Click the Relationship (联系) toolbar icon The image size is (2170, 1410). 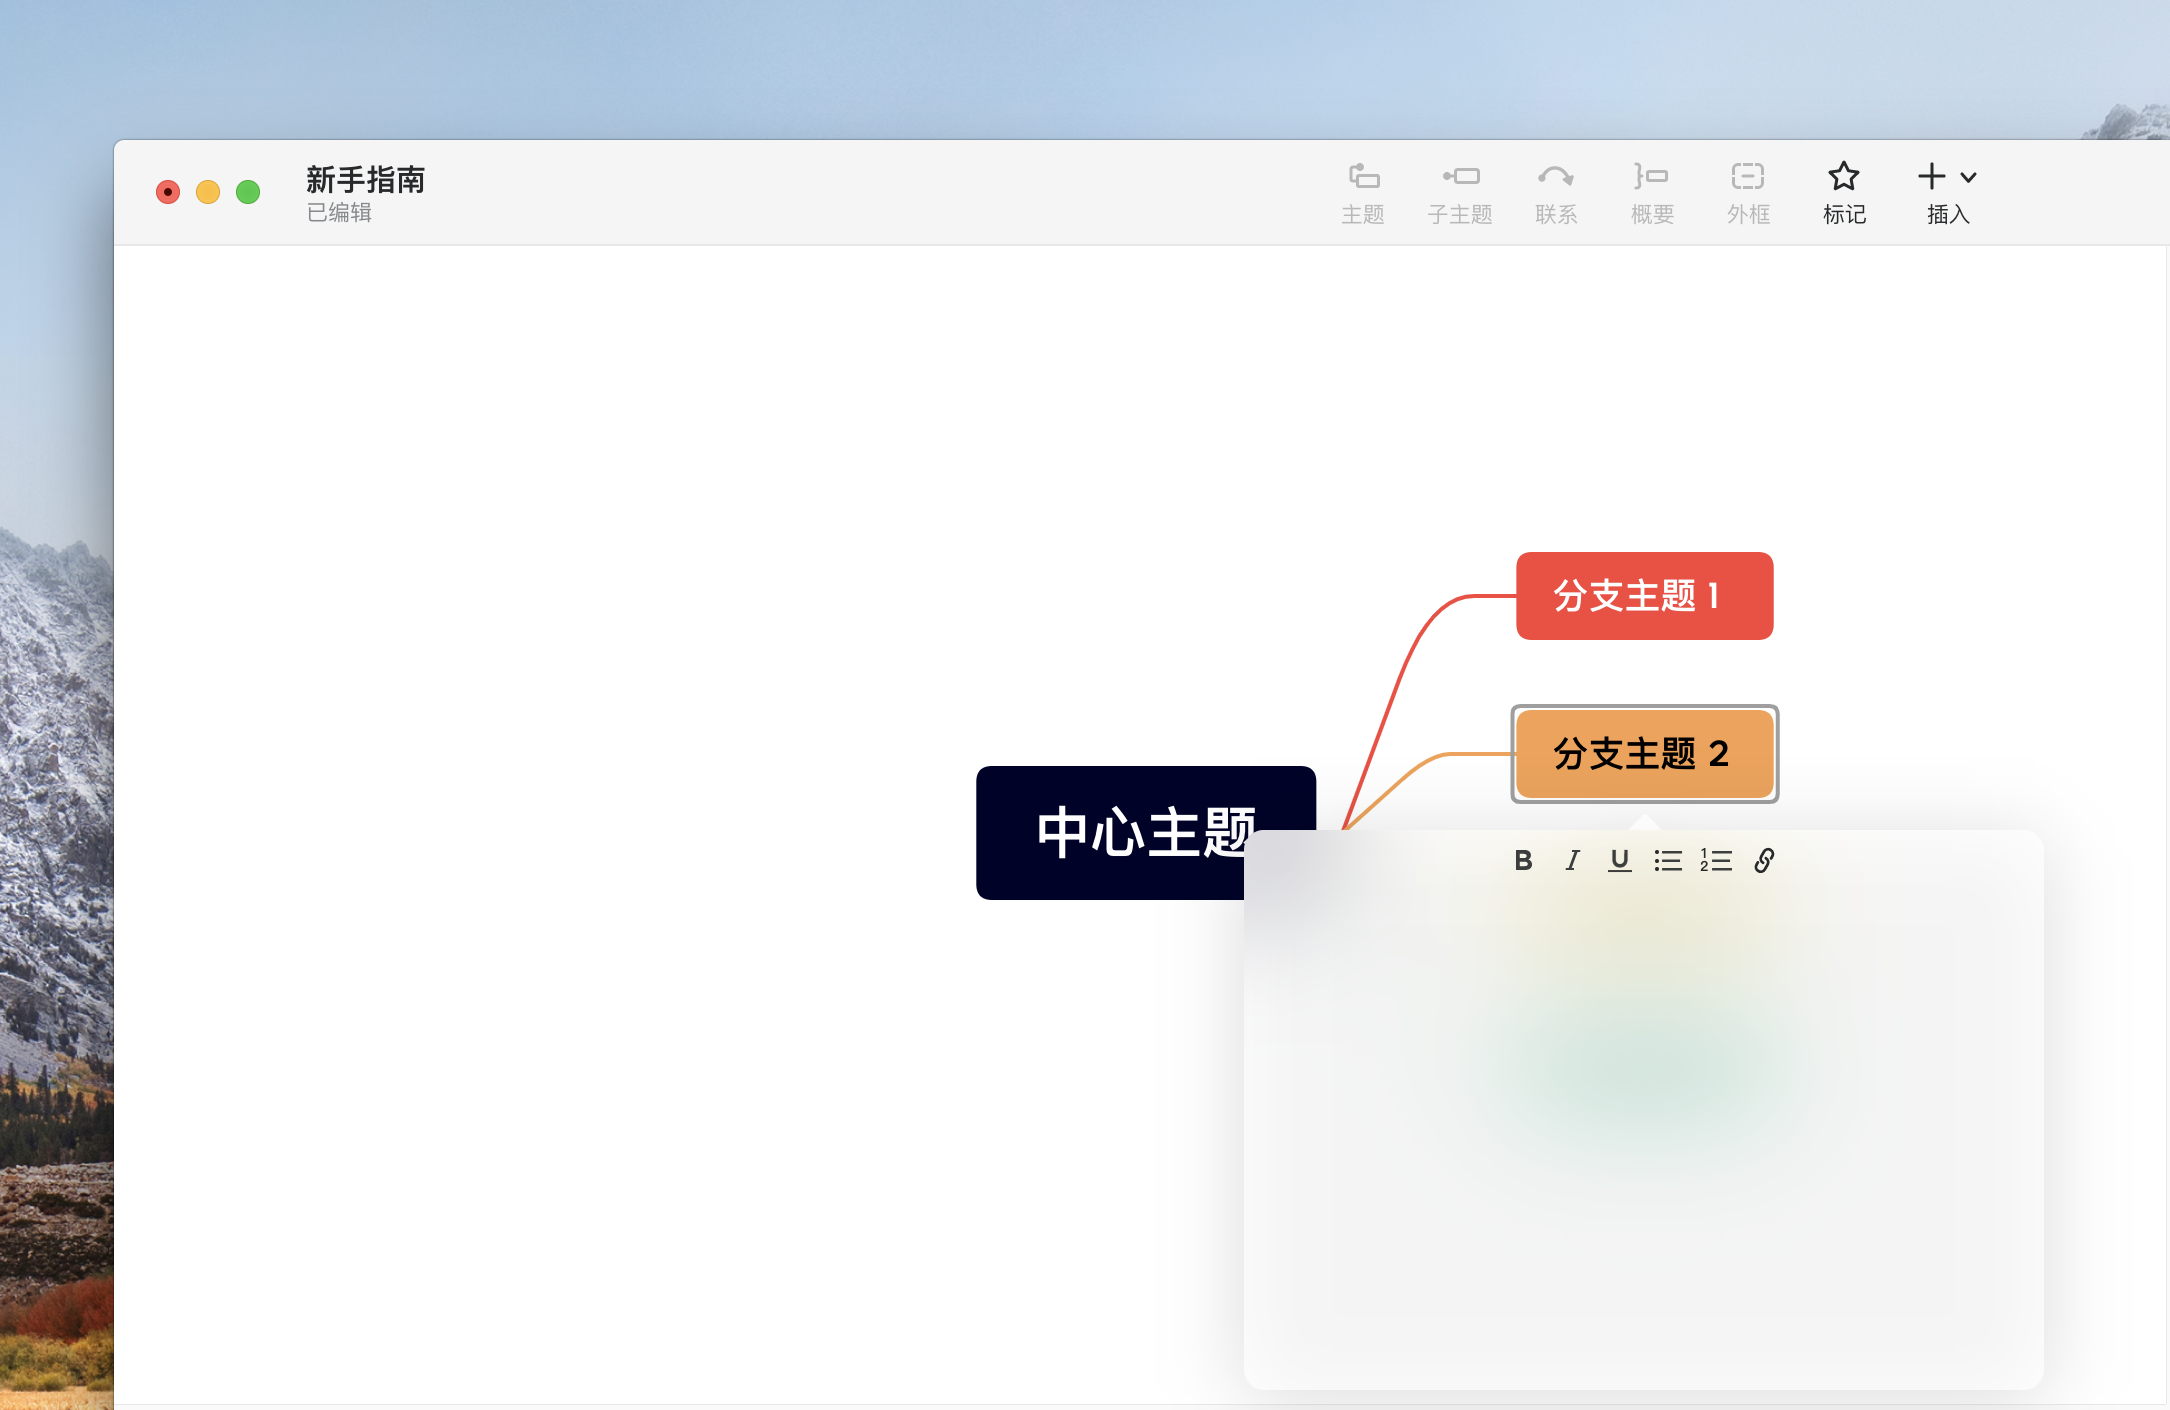tap(1556, 177)
